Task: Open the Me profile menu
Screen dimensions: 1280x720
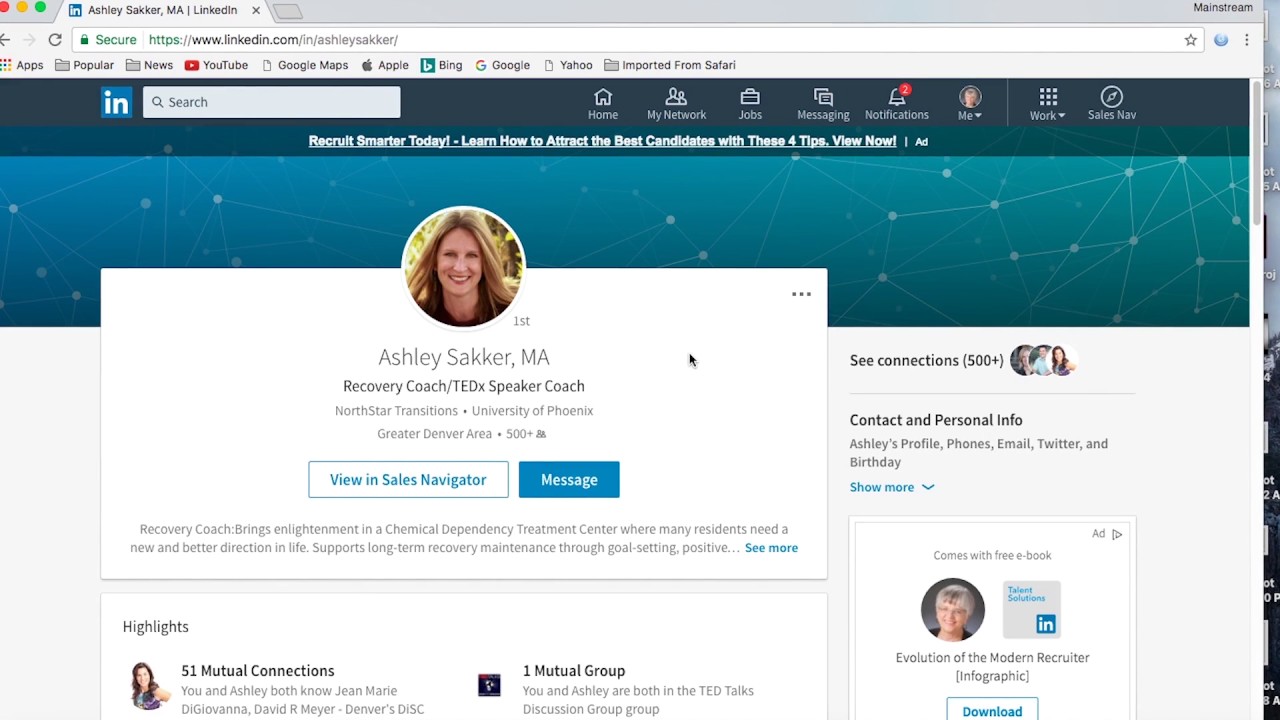Action: [x=970, y=103]
